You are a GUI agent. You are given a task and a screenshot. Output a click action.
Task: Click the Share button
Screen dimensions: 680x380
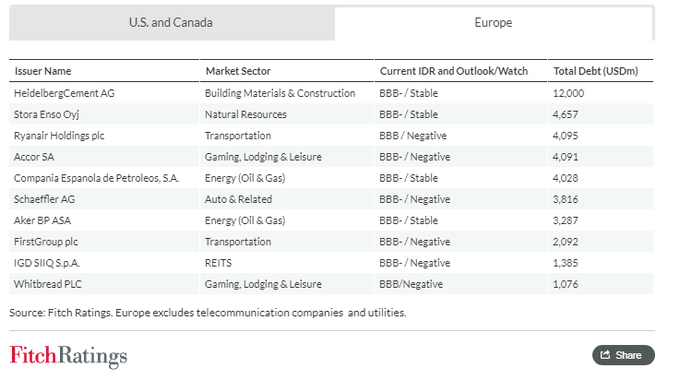(623, 355)
